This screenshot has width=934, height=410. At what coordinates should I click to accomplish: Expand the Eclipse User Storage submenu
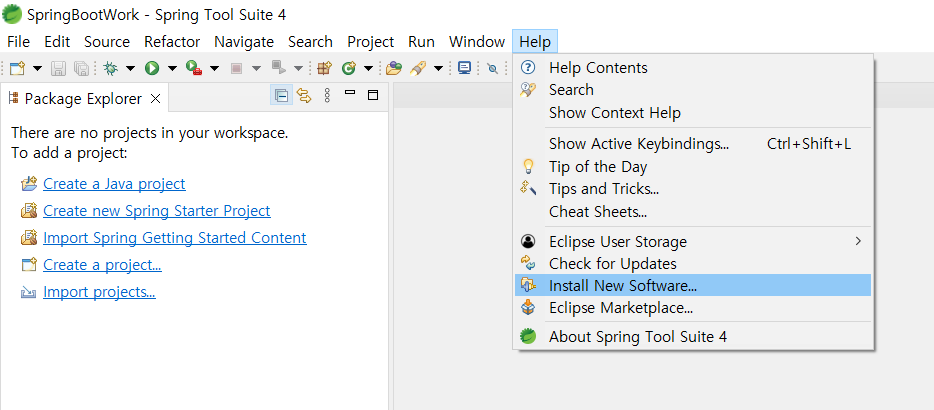pos(693,241)
